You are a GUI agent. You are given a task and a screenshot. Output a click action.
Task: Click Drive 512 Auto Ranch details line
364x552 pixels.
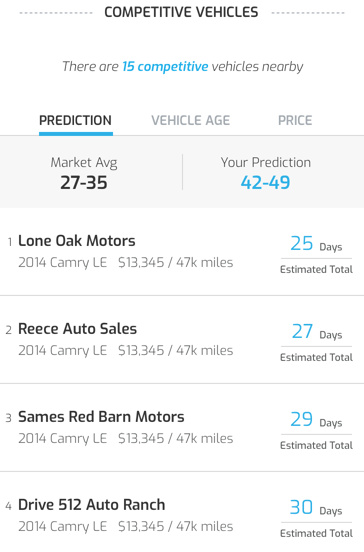126,527
